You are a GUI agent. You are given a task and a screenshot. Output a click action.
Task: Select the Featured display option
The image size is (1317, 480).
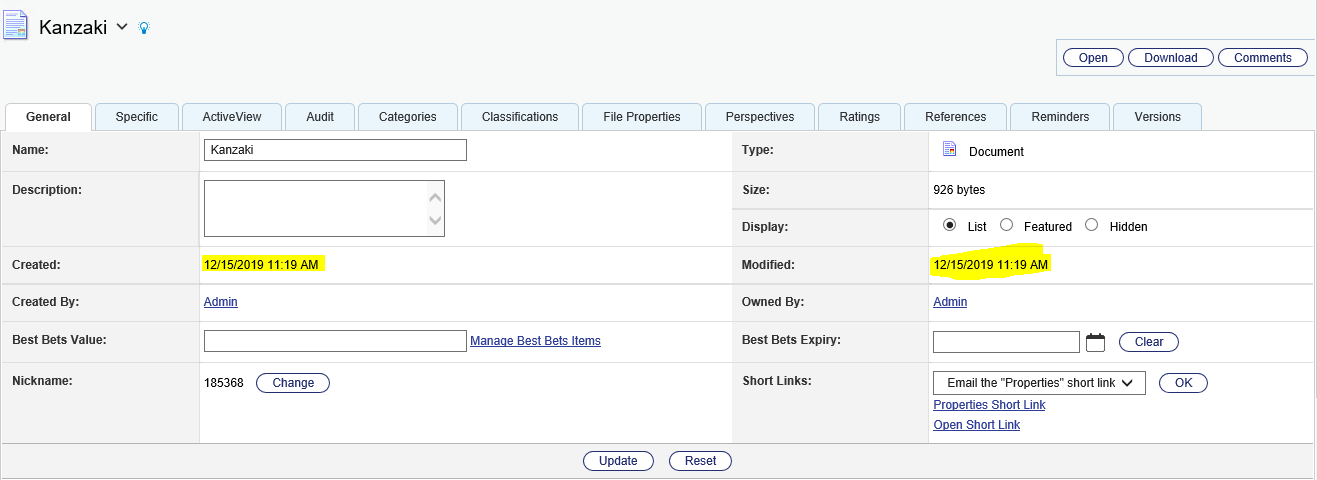[x=1007, y=225]
